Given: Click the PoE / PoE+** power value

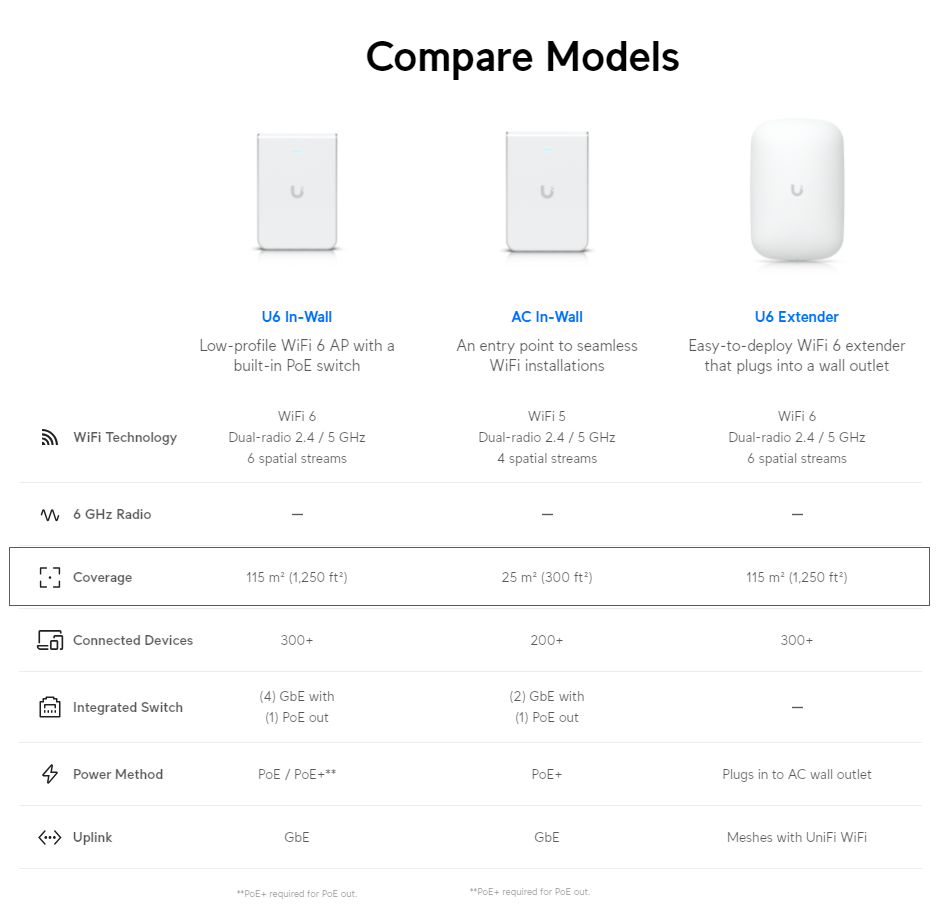Looking at the screenshot, I should tap(297, 774).
